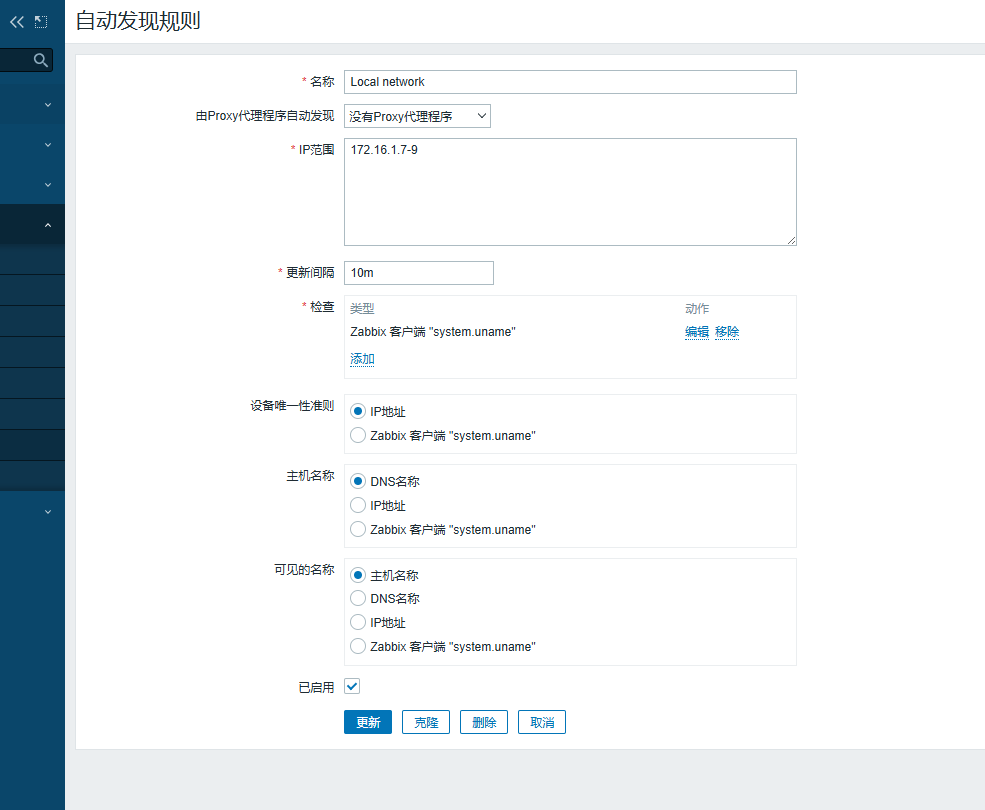Select DNS名称 under 主机名称
This screenshot has height=810, width=985.
pyautogui.click(x=358, y=481)
